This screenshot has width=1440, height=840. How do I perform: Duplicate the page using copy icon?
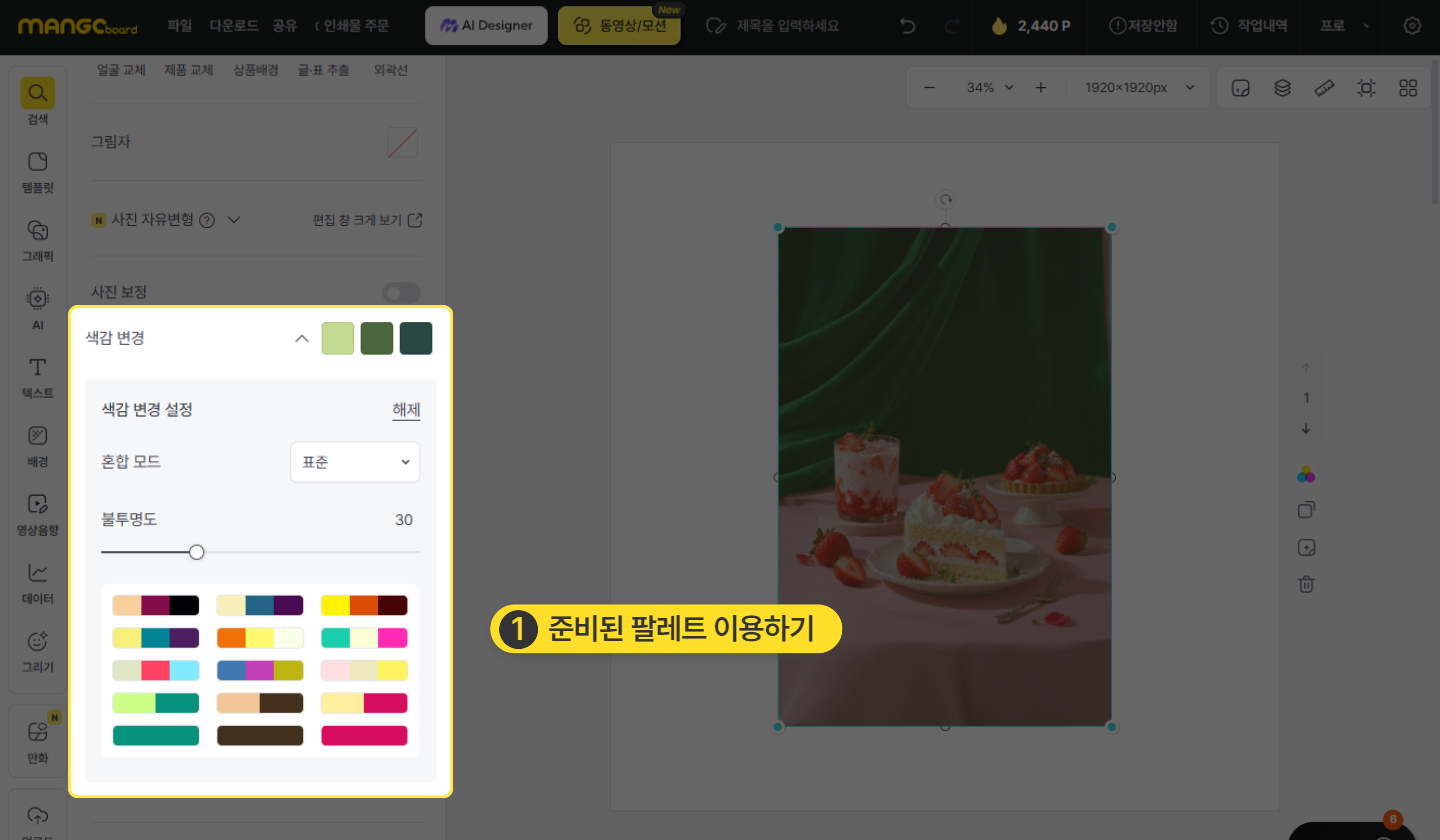click(x=1306, y=510)
